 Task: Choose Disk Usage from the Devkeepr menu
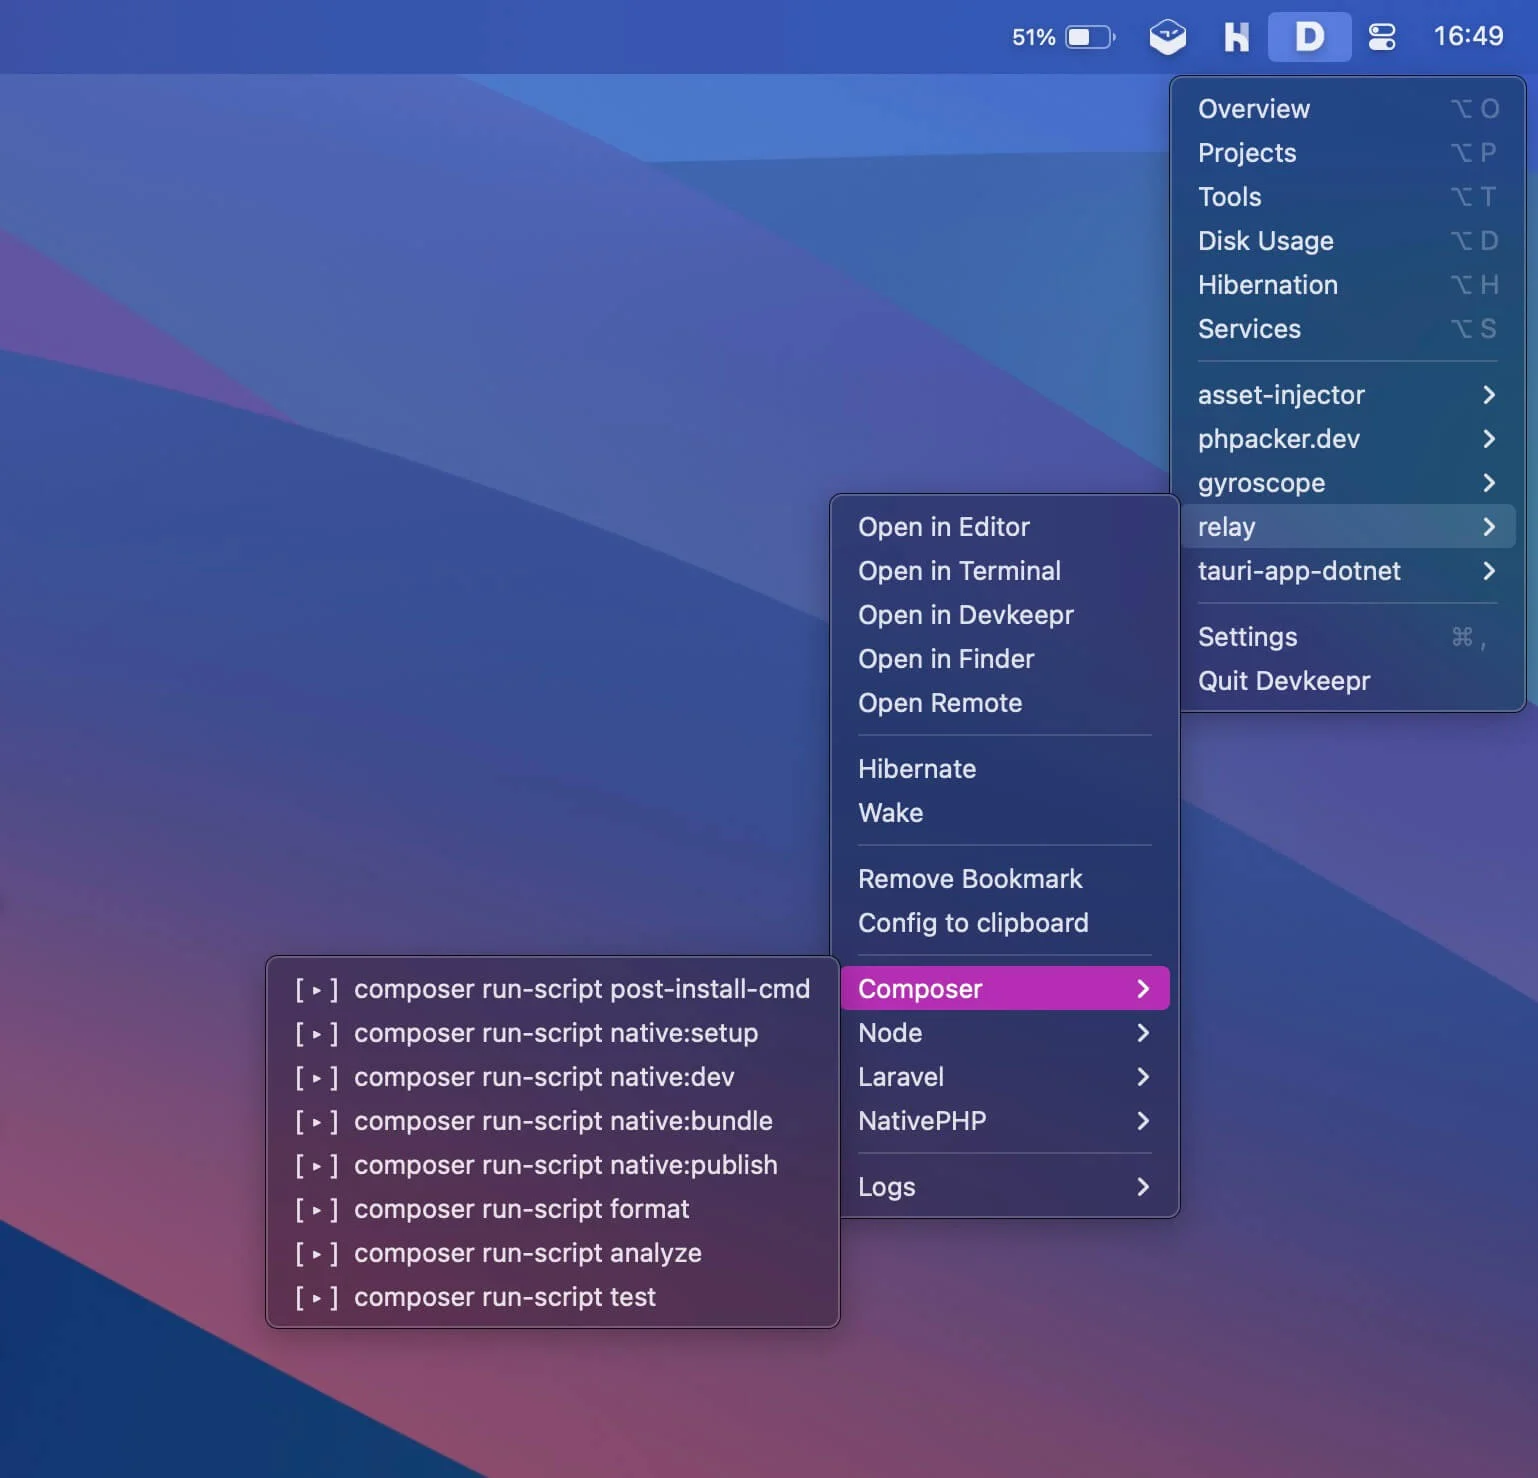[x=1265, y=240]
